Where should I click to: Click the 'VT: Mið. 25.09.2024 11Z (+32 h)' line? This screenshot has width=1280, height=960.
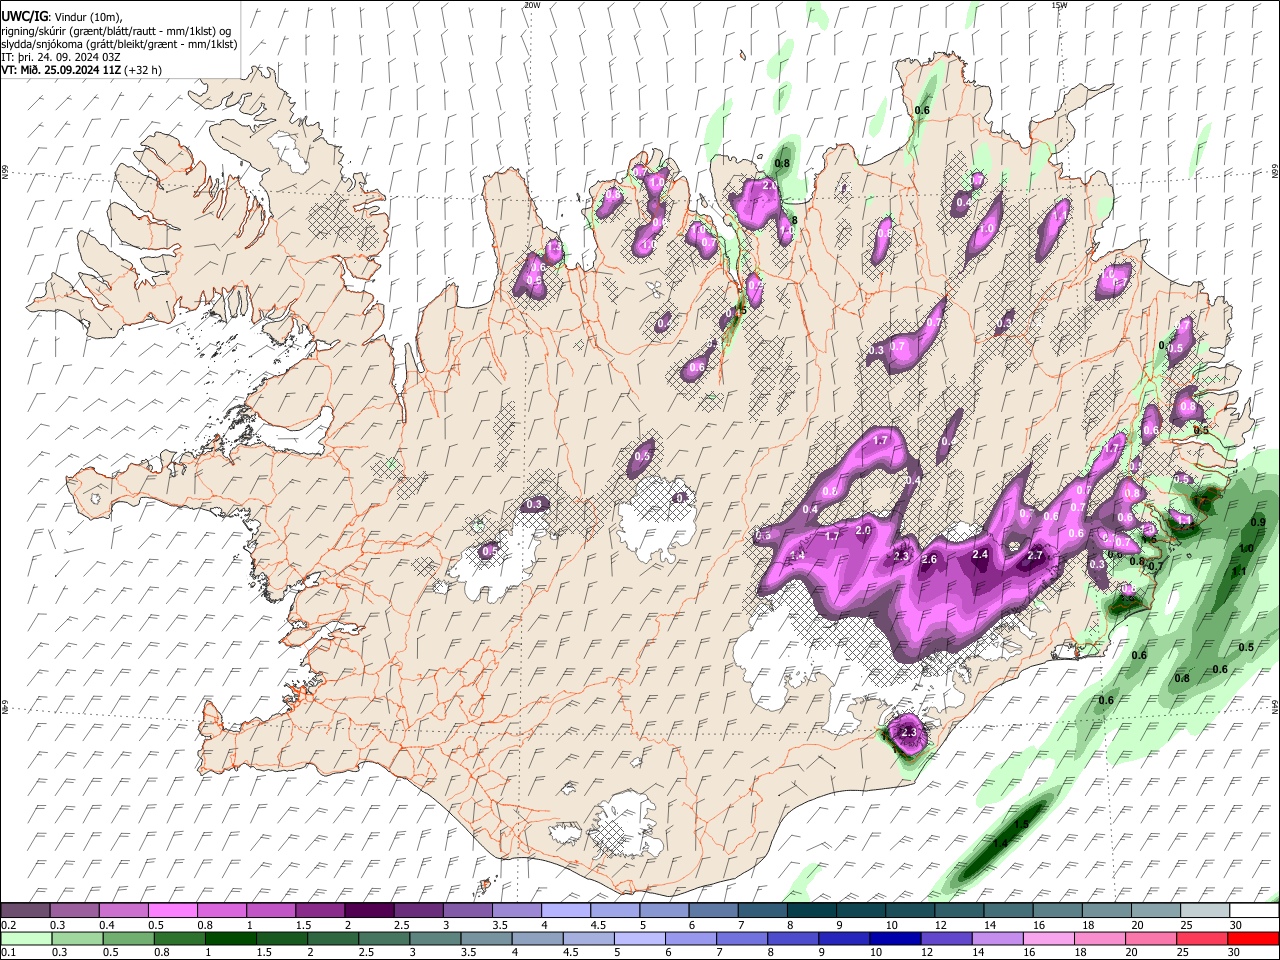82,70
